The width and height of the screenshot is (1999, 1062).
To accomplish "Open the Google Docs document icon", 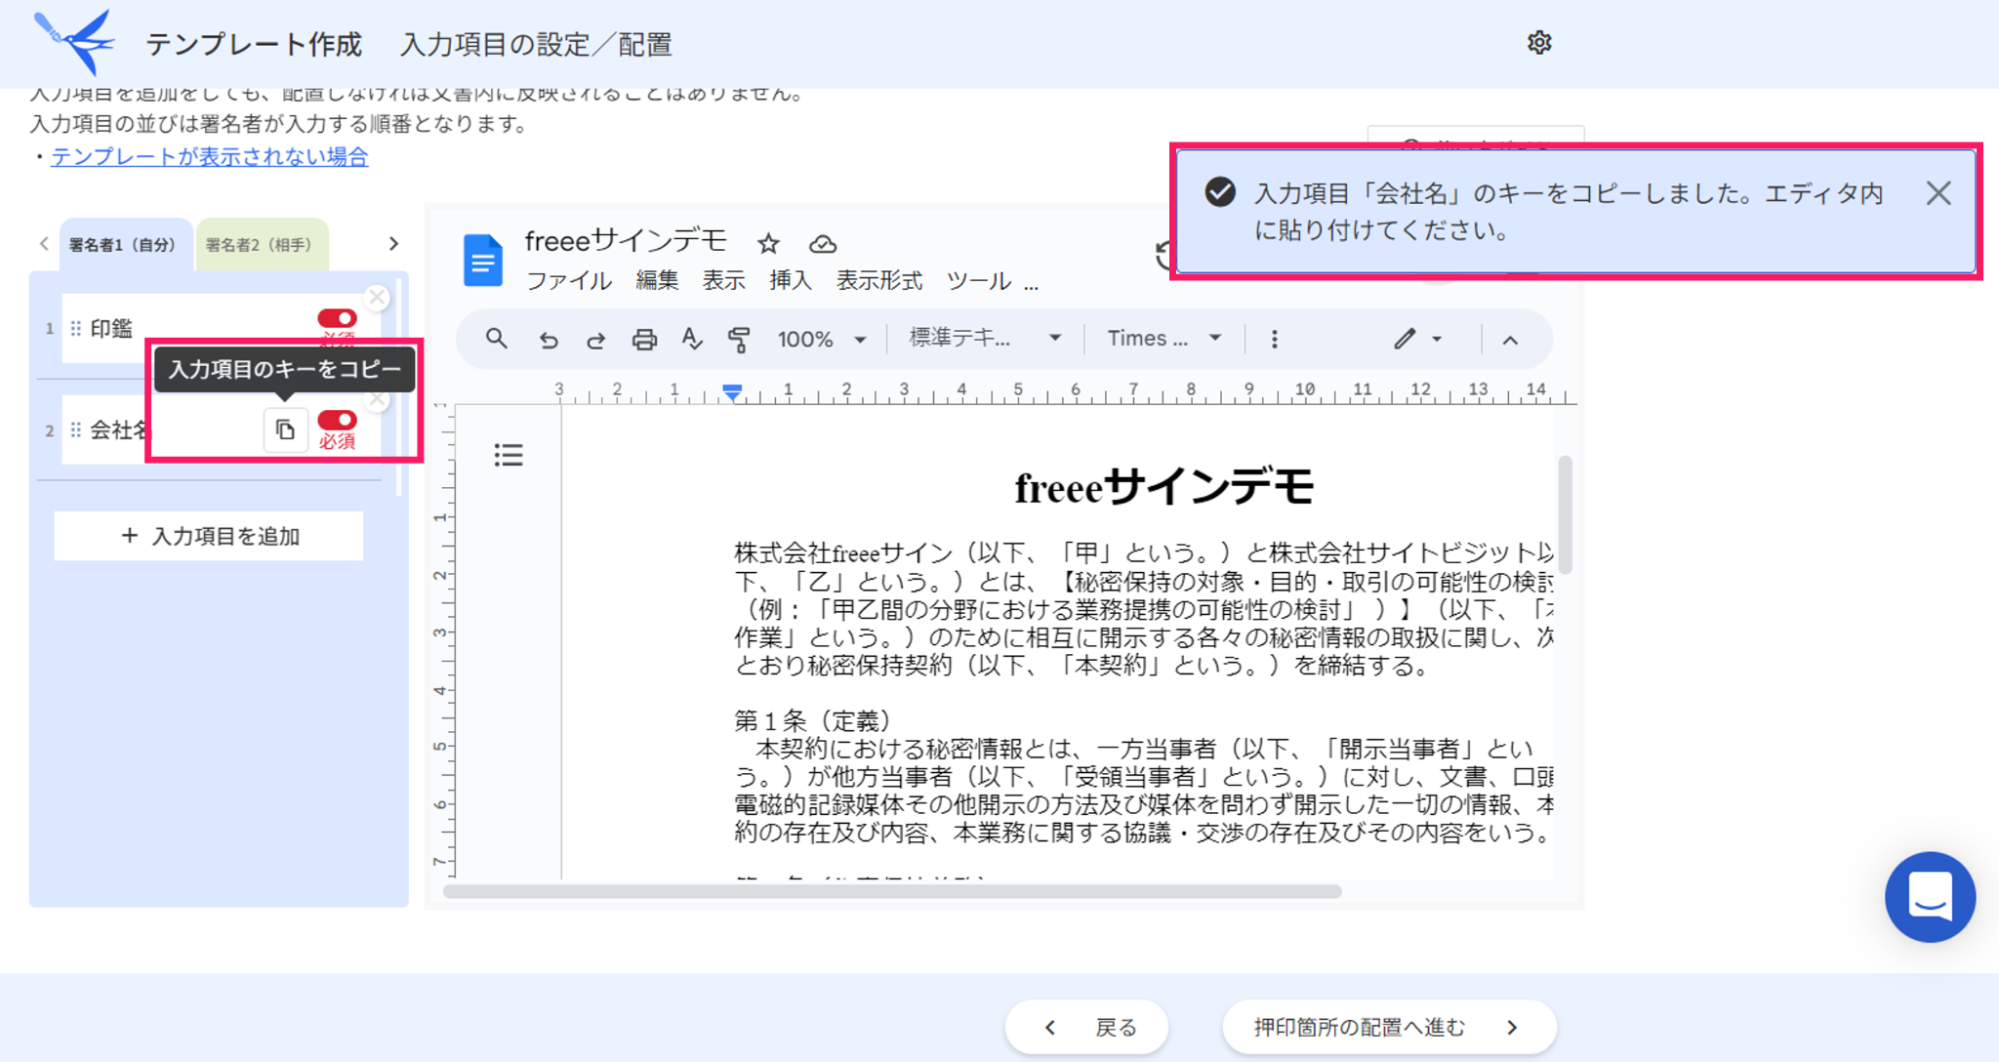I will (482, 260).
